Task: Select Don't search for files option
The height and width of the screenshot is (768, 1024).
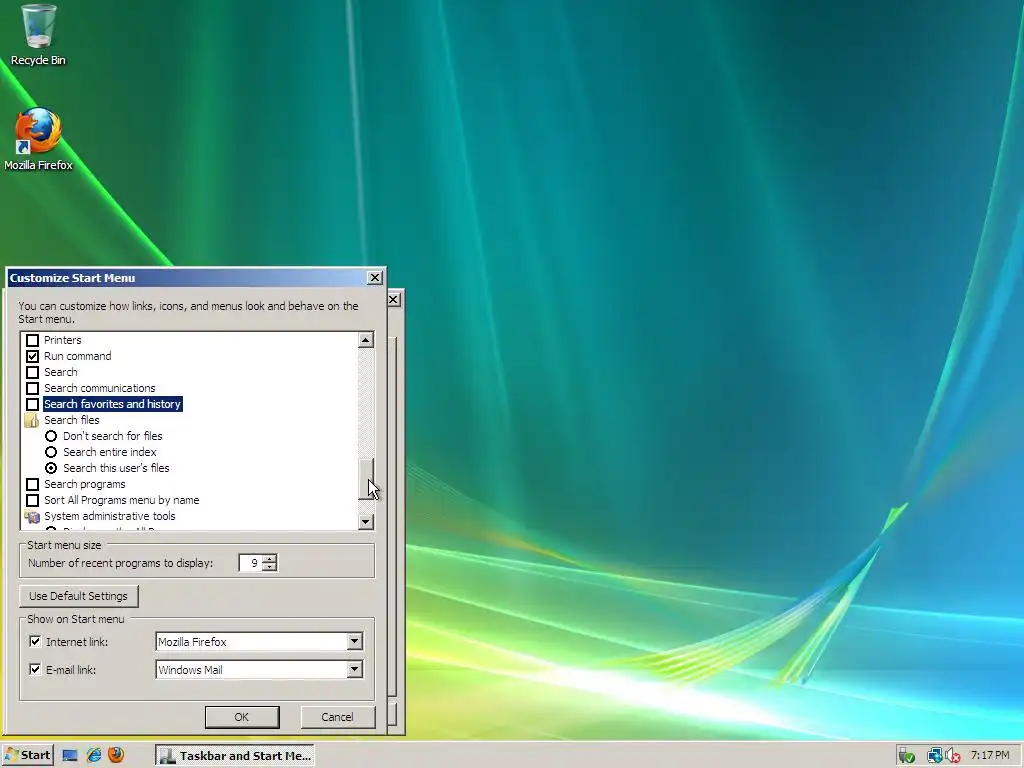Action: coord(51,436)
